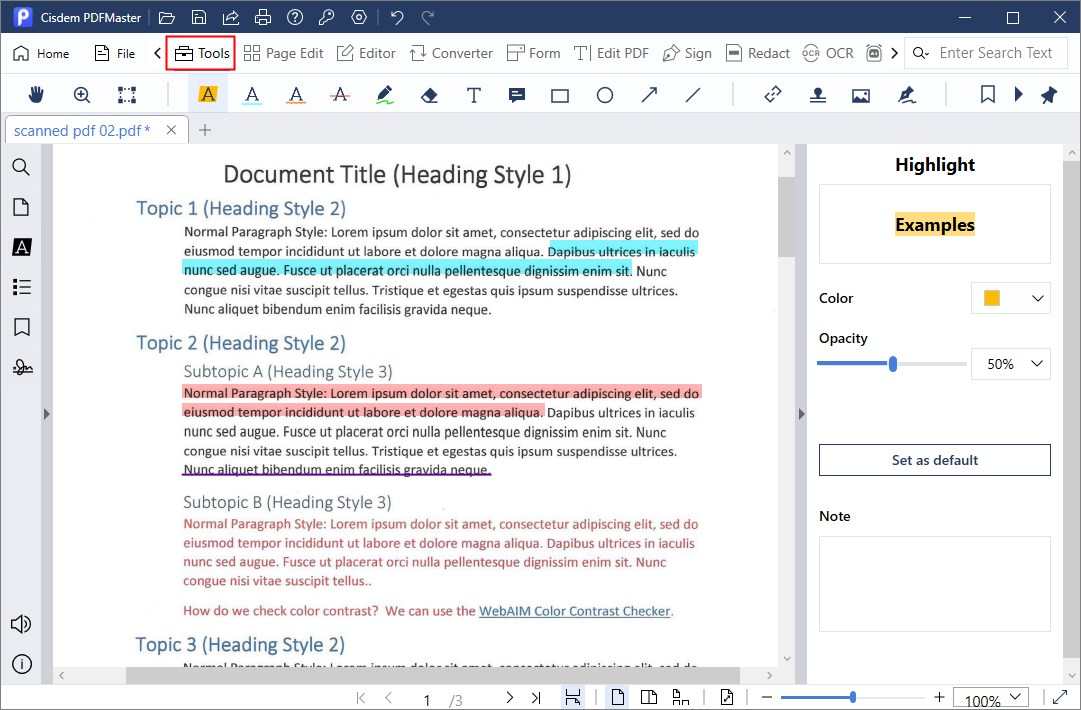
Task: Open the Signature tool in the toolbar
Action: (907, 94)
